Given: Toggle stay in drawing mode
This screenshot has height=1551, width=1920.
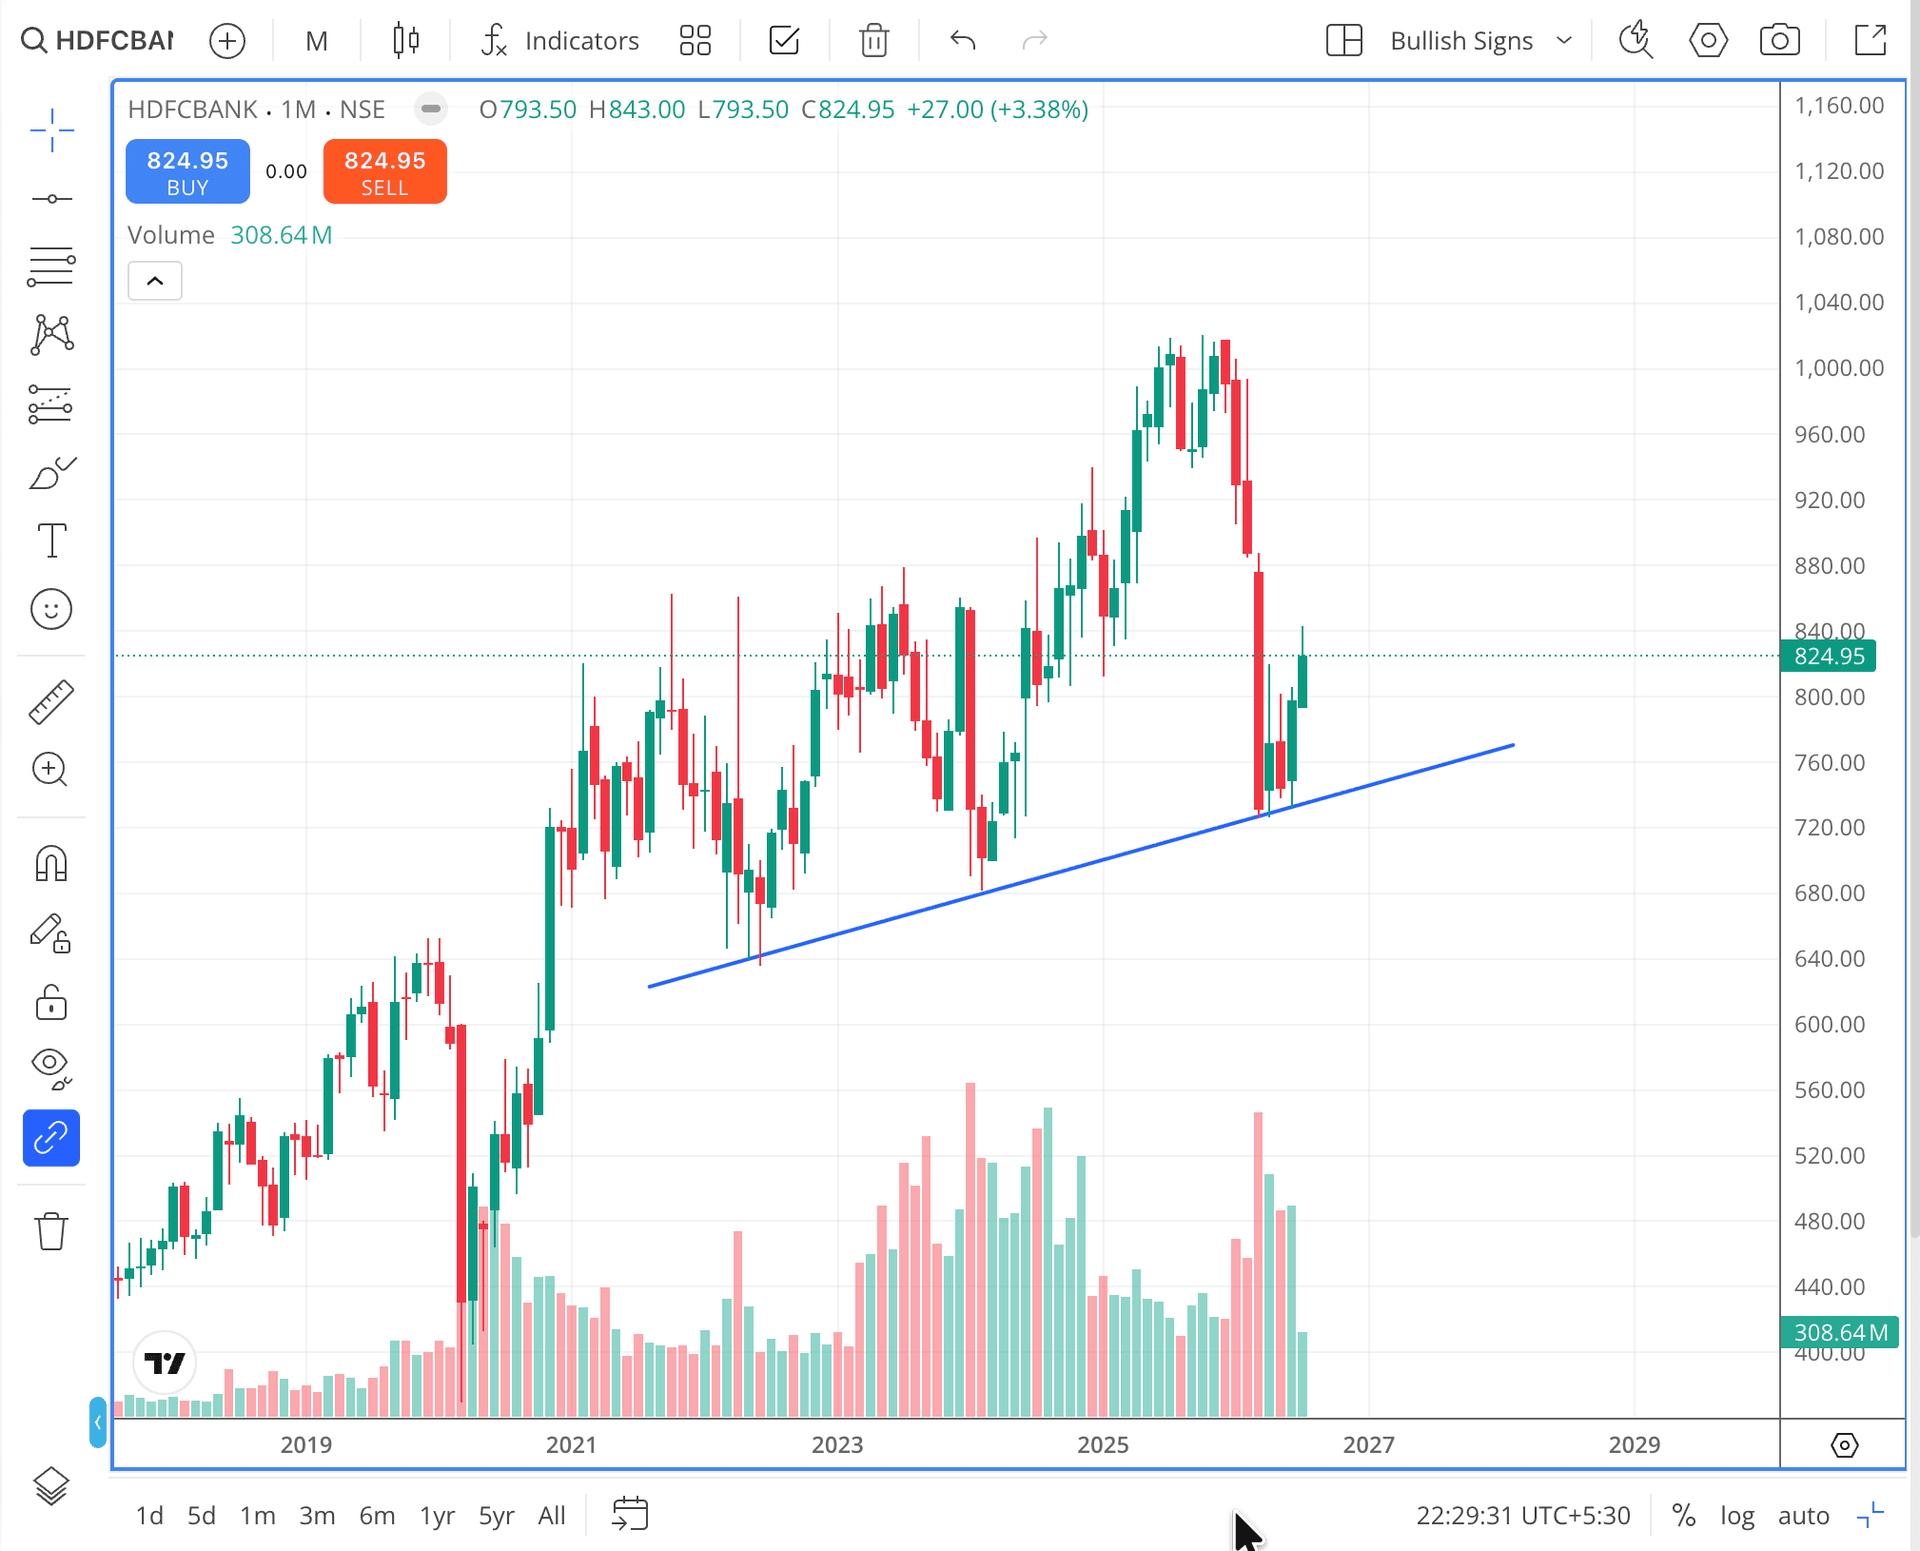Looking at the screenshot, I should 51,933.
